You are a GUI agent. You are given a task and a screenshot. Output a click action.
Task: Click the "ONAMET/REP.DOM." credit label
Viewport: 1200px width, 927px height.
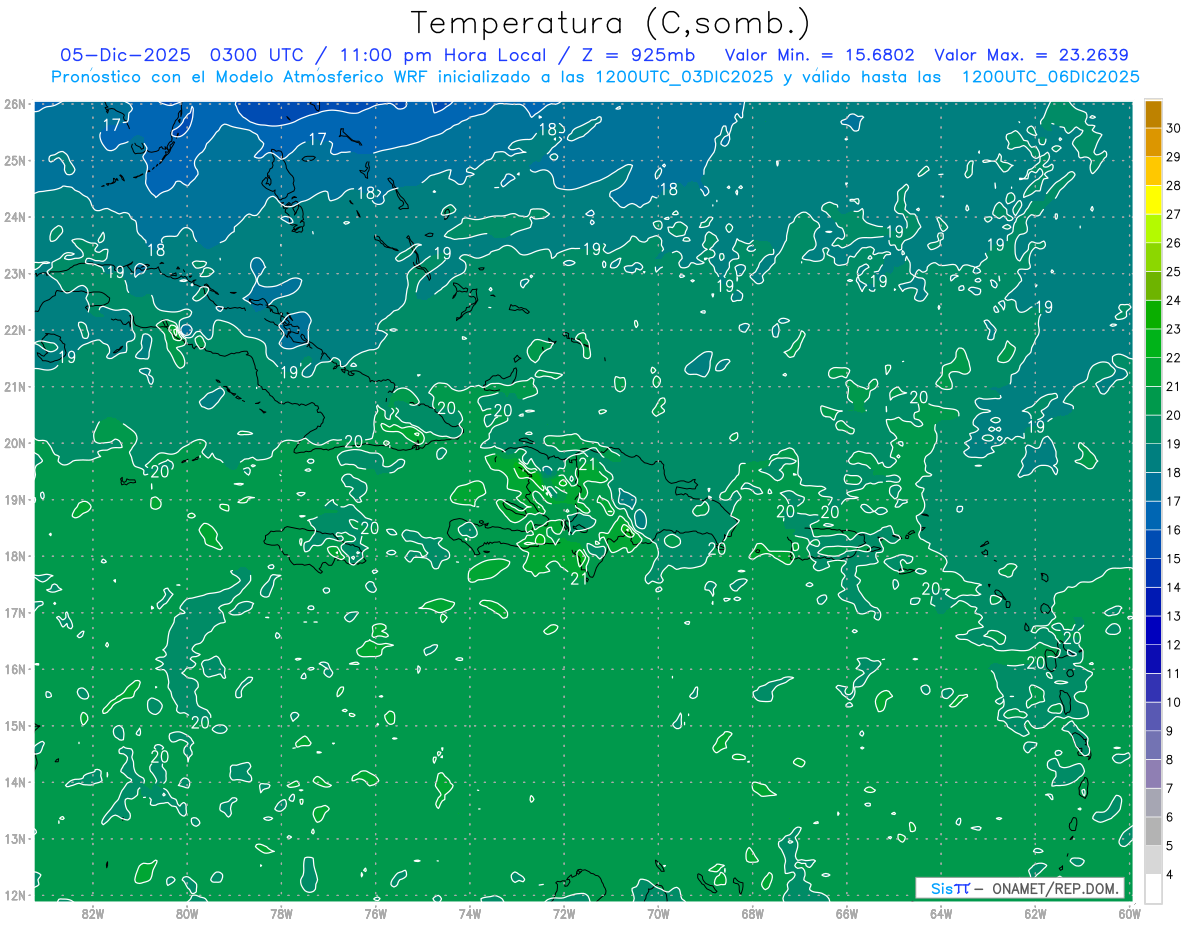pos(1055,888)
